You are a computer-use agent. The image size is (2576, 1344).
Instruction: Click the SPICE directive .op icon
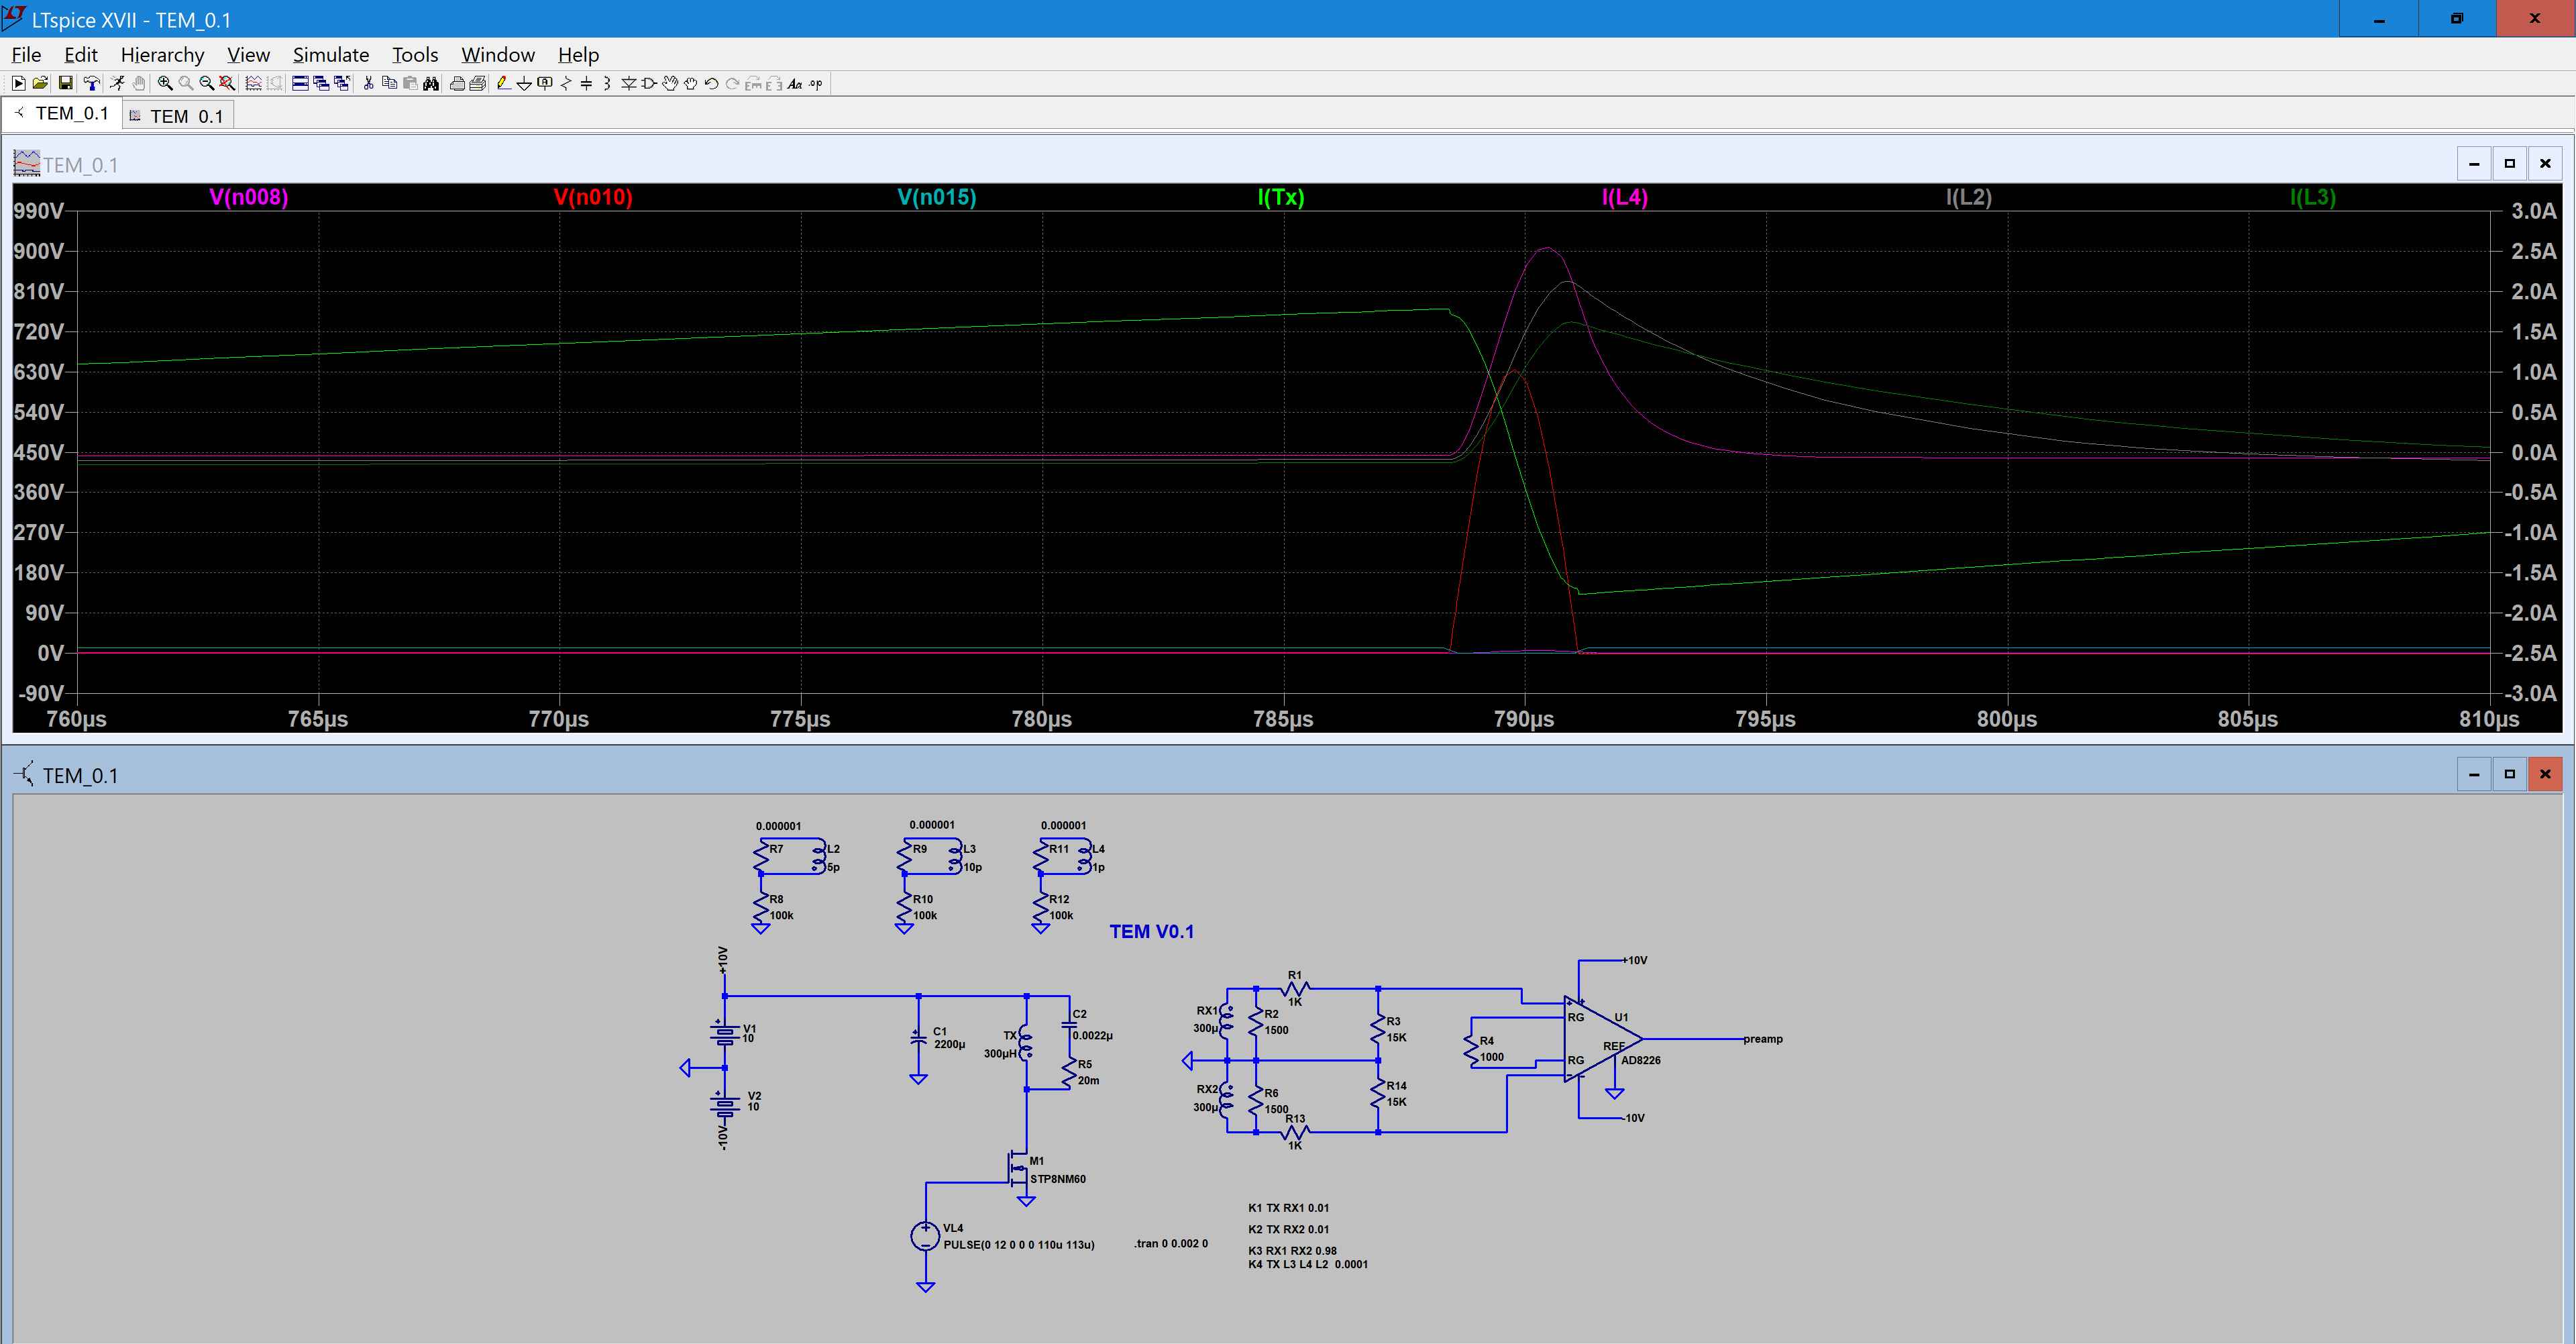click(x=816, y=84)
